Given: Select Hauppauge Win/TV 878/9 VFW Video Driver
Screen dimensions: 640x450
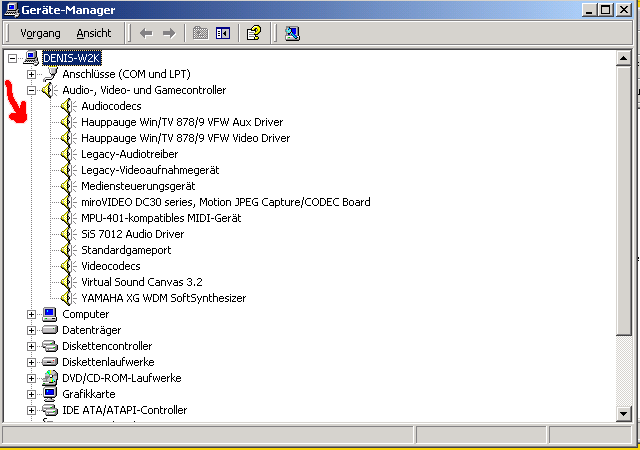Looking at the screenshot, I should (185, 138).
